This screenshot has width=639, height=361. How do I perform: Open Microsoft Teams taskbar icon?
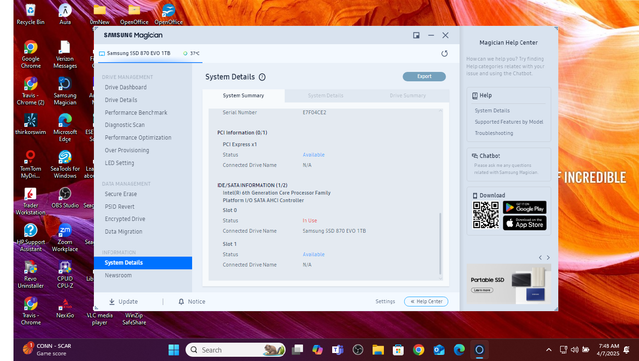(337, 350)
